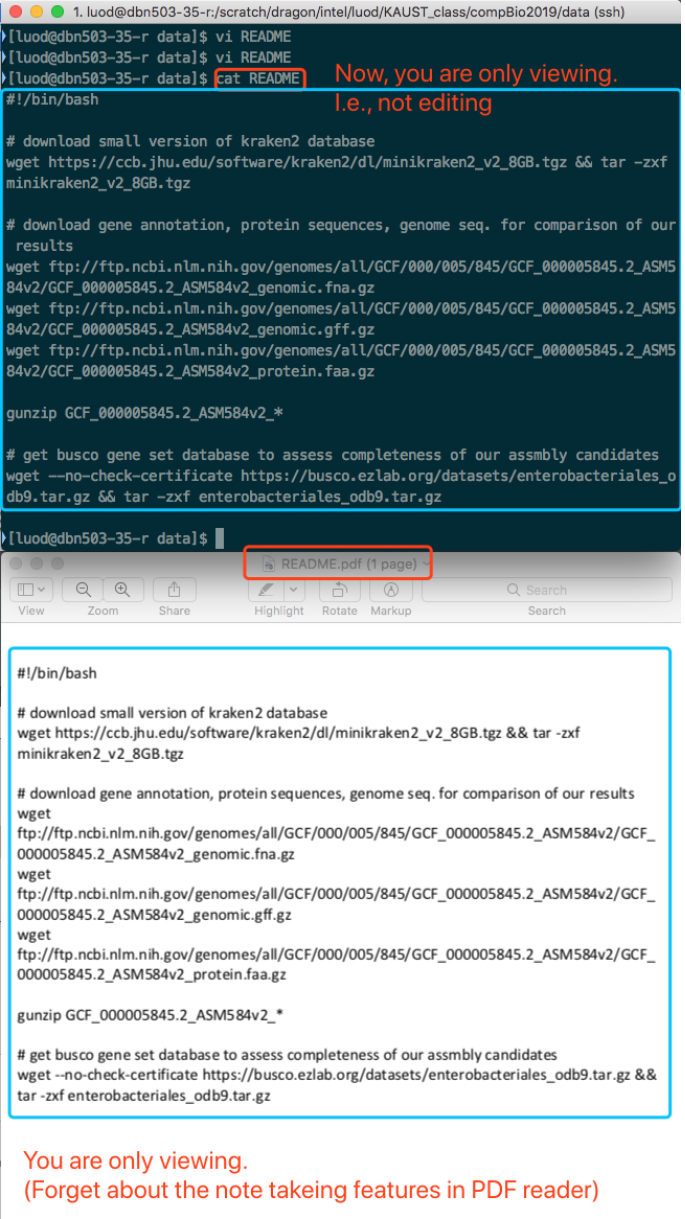Click '000005845.2_ASM584v2_genomic.fna.gz' in the PDF
This screenshot has height=1219, width=685.
[x=155, y=854]
